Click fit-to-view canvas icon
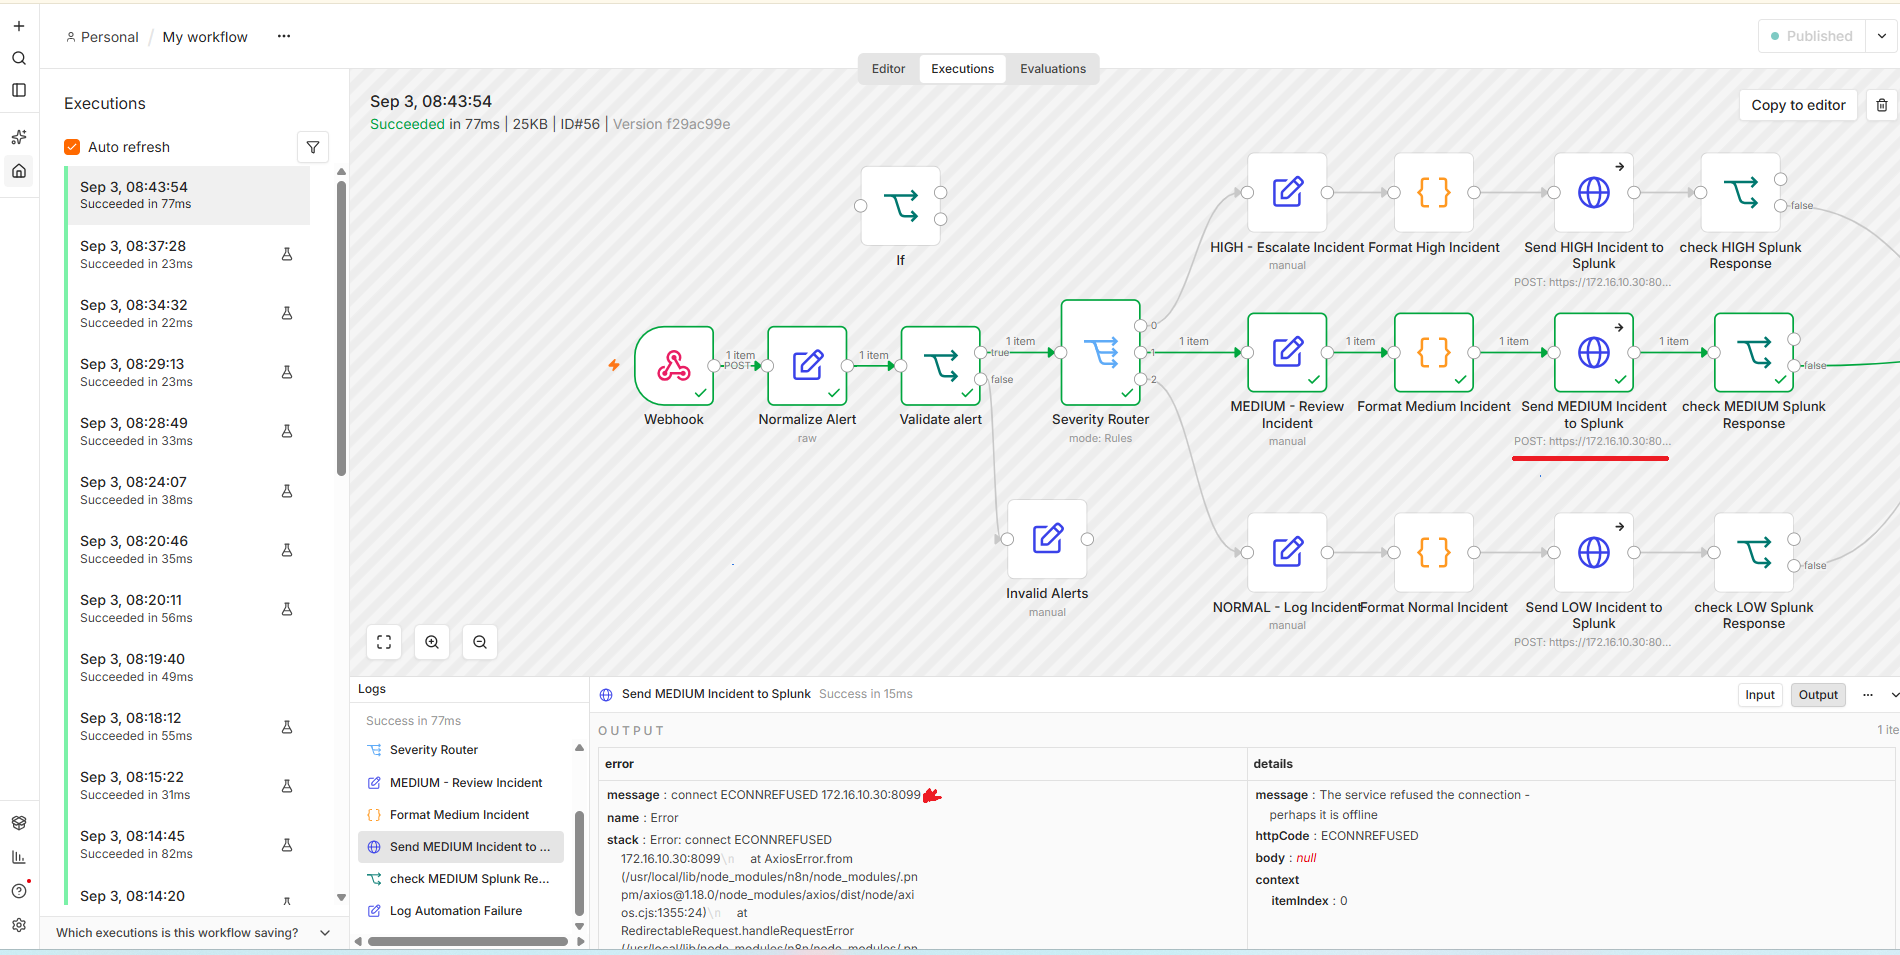 (x=384, y=642)
